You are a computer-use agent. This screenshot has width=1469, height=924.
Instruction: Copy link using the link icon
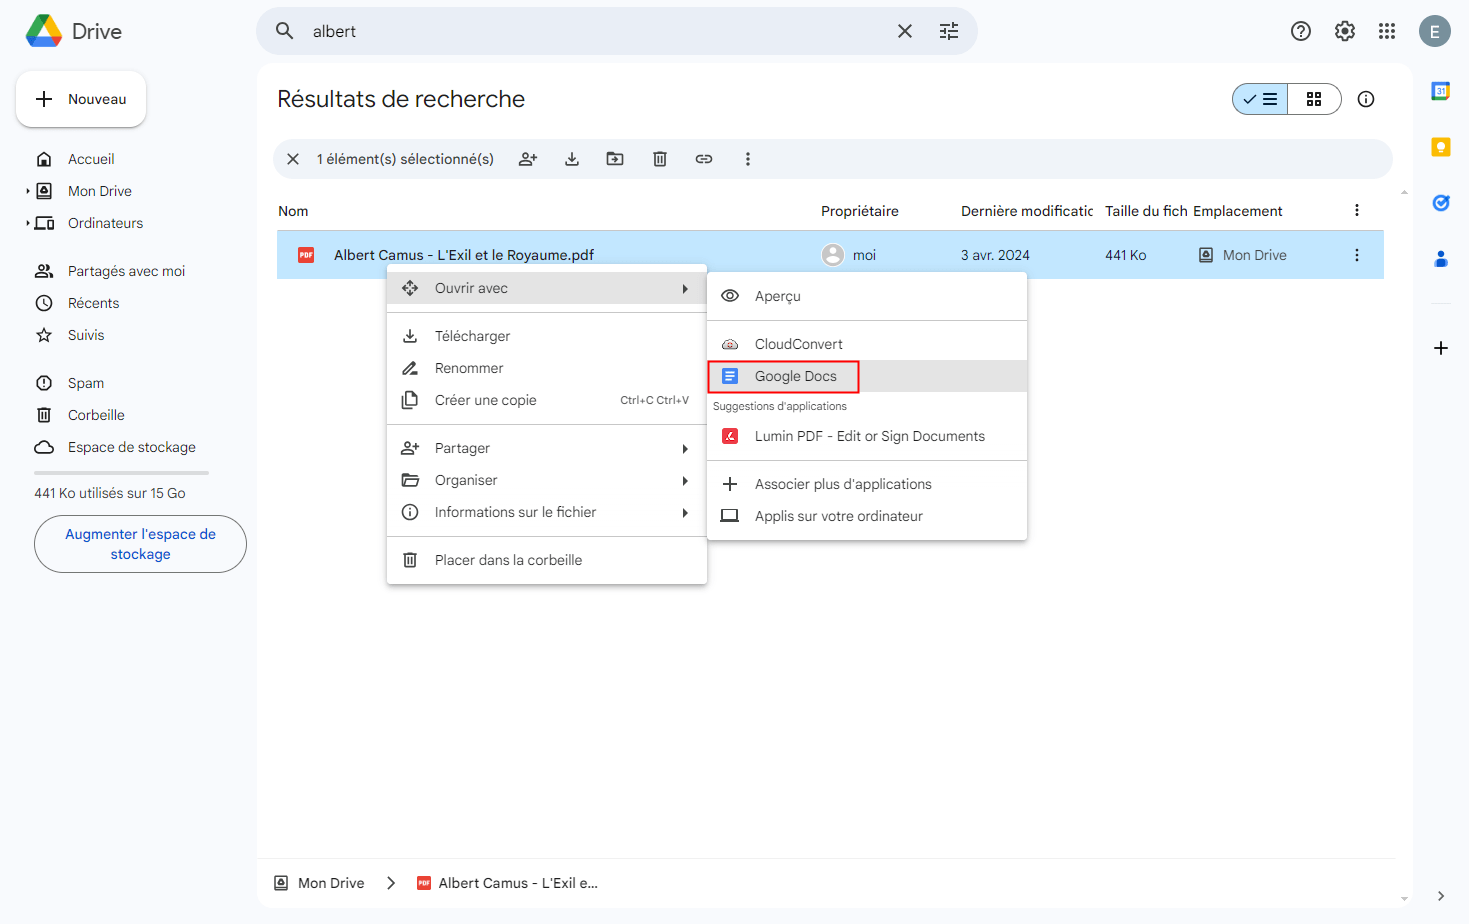(x=704, y=159)
